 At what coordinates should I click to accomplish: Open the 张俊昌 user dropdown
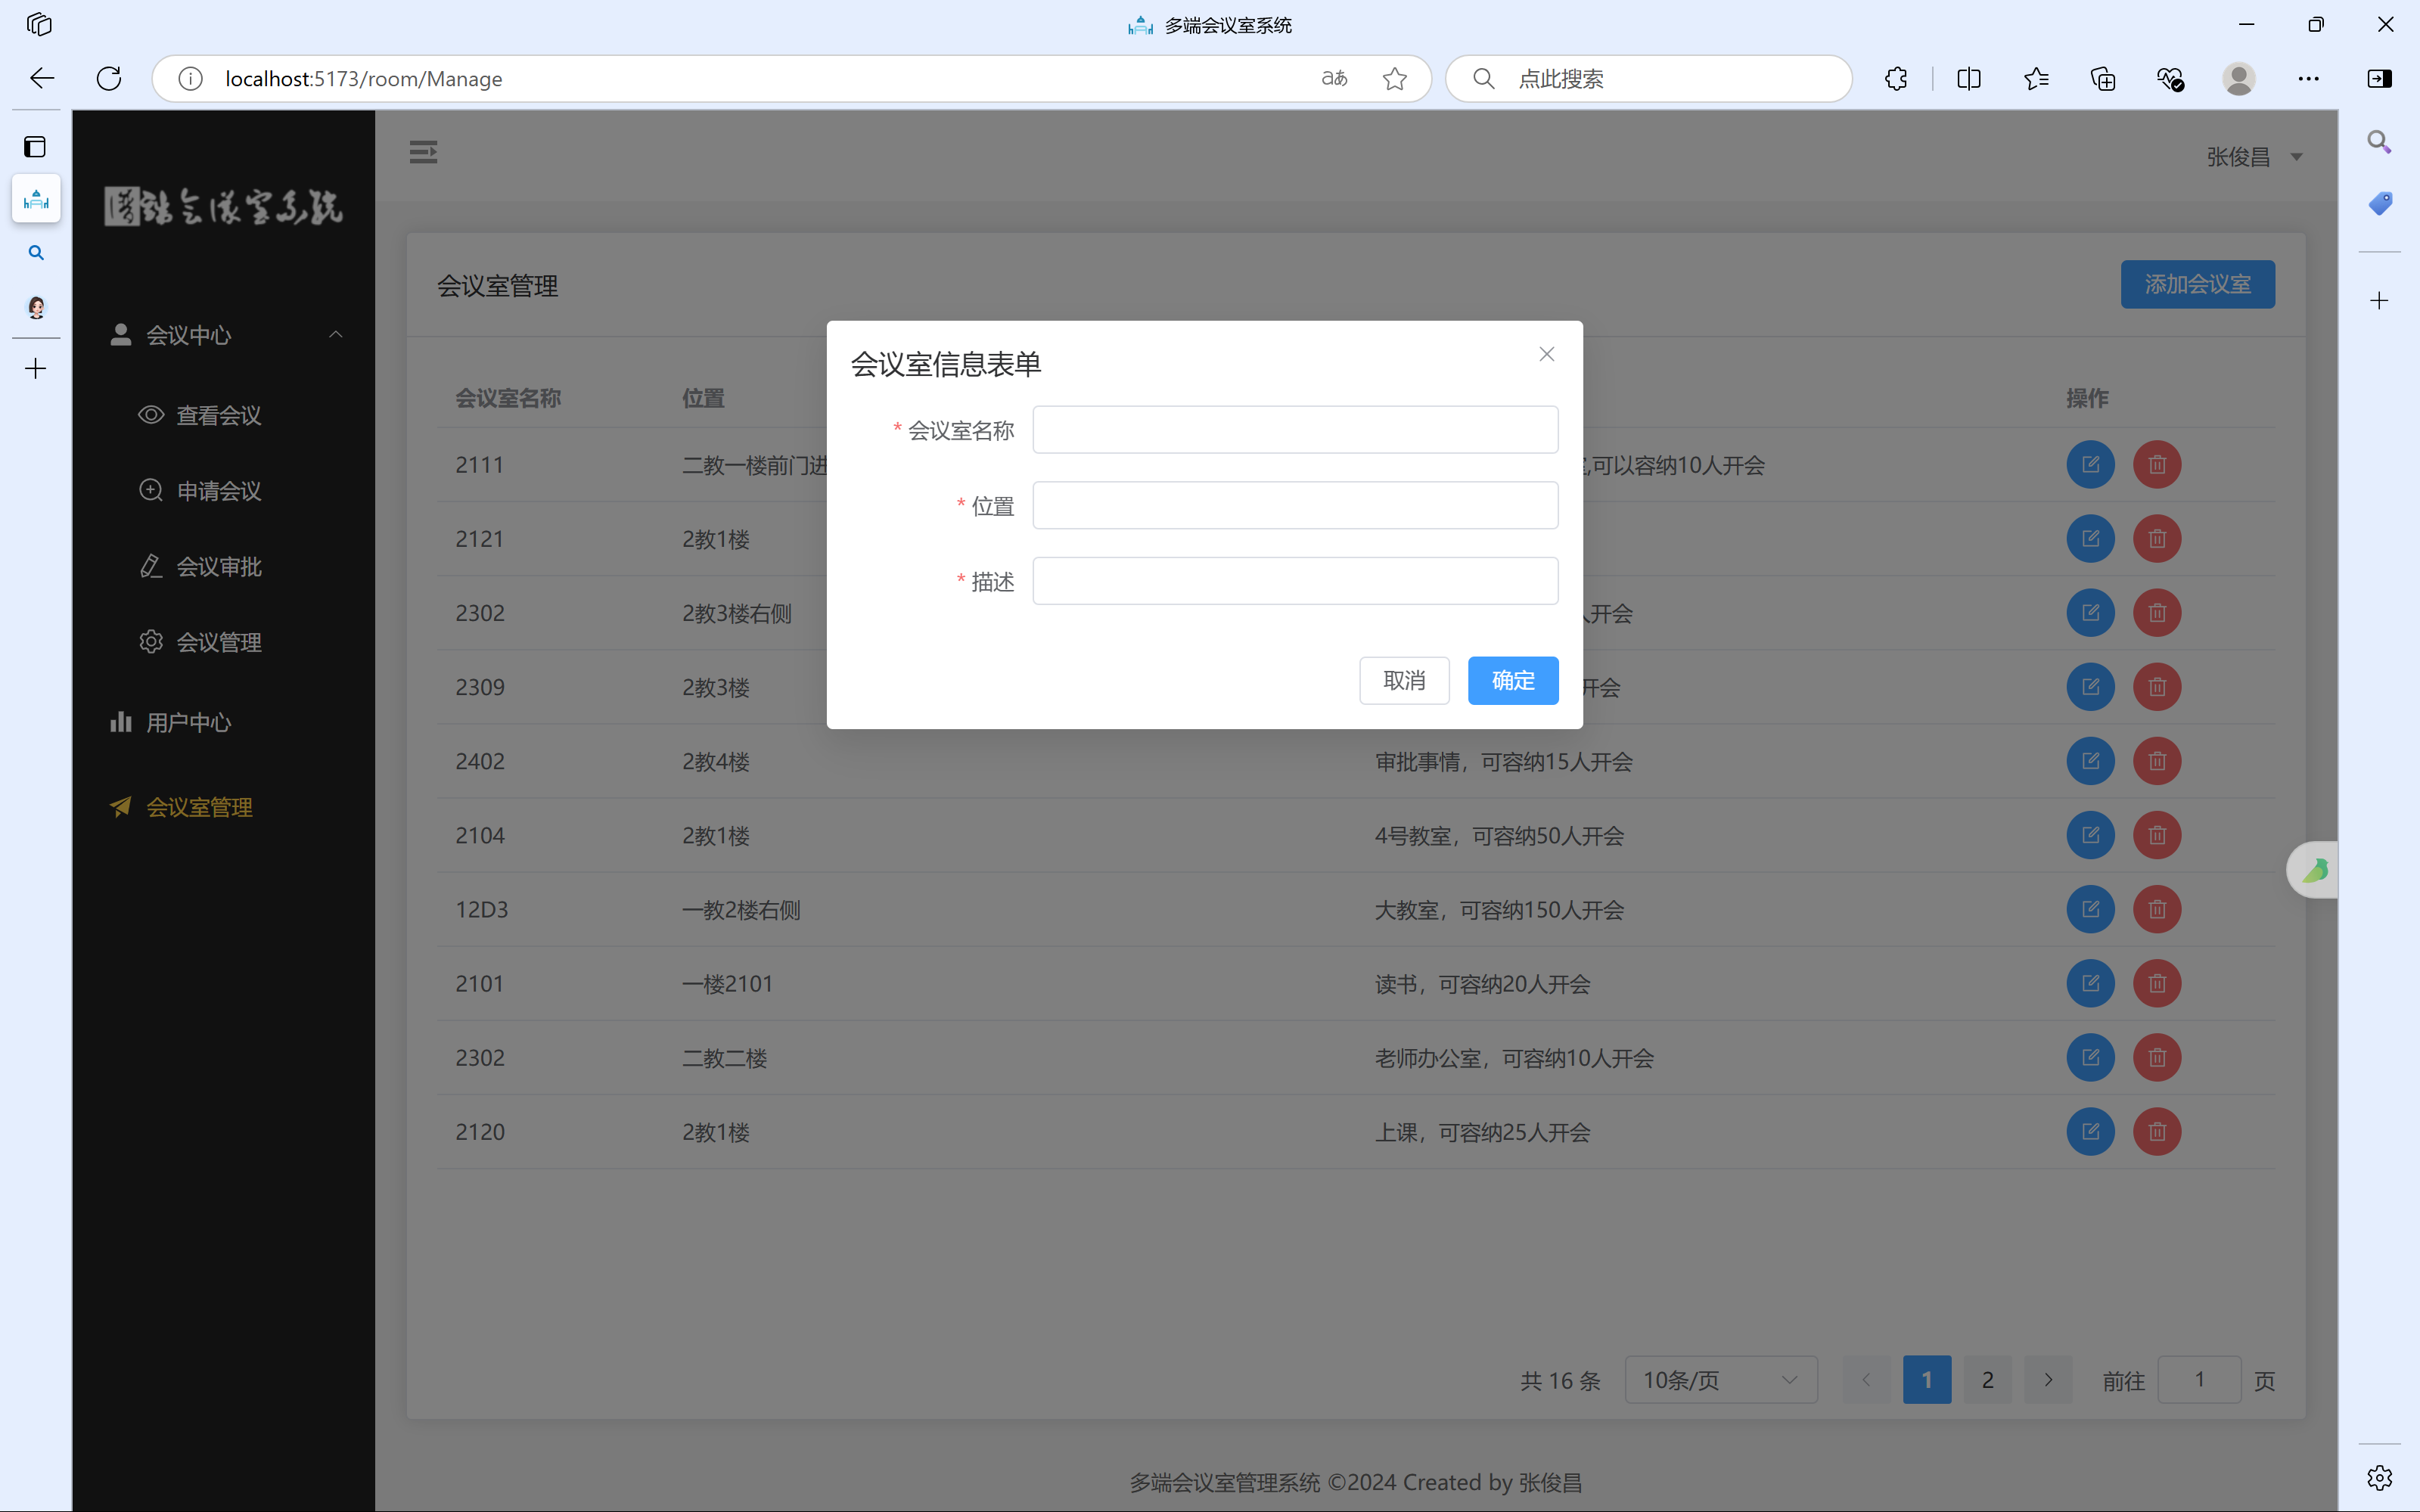(x=2254, y=157)
